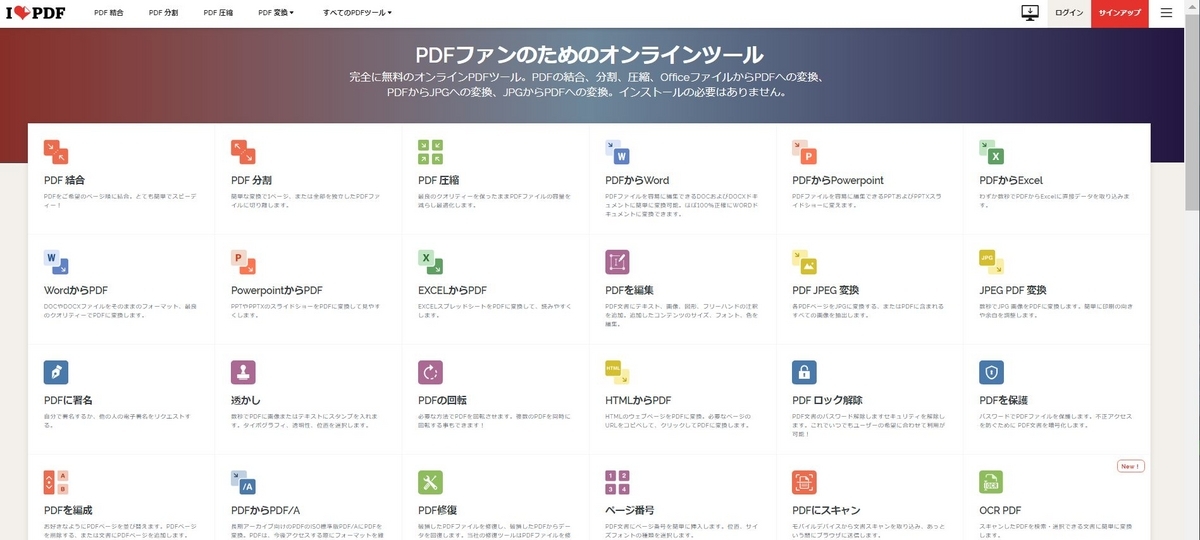Open the OCR PDF icon
This screenshot has height=540, width=1200.
991,483
